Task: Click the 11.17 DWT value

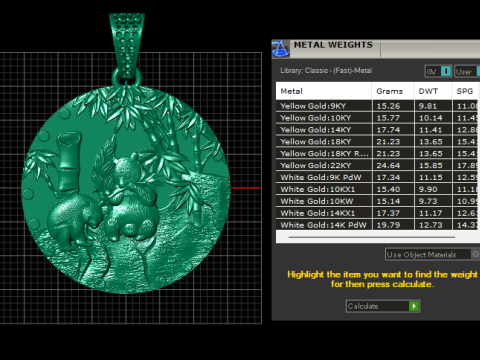Action: 431,213
